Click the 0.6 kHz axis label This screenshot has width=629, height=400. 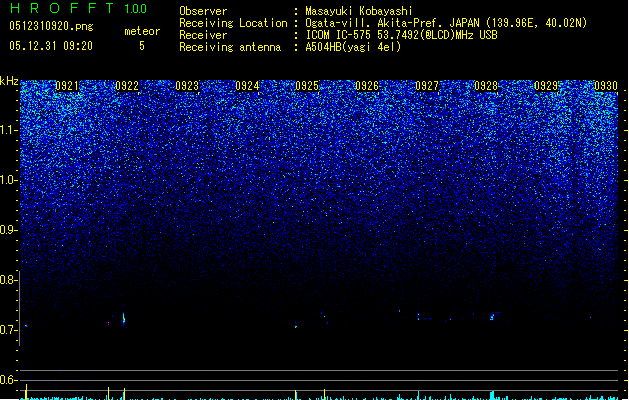8,380
